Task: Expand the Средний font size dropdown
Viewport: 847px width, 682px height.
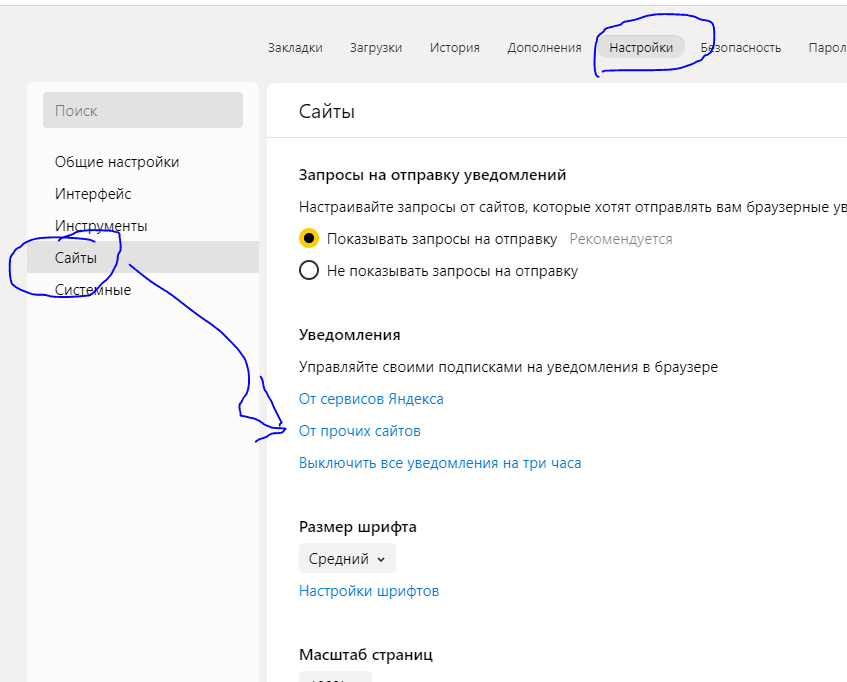Action: point(347,559)
